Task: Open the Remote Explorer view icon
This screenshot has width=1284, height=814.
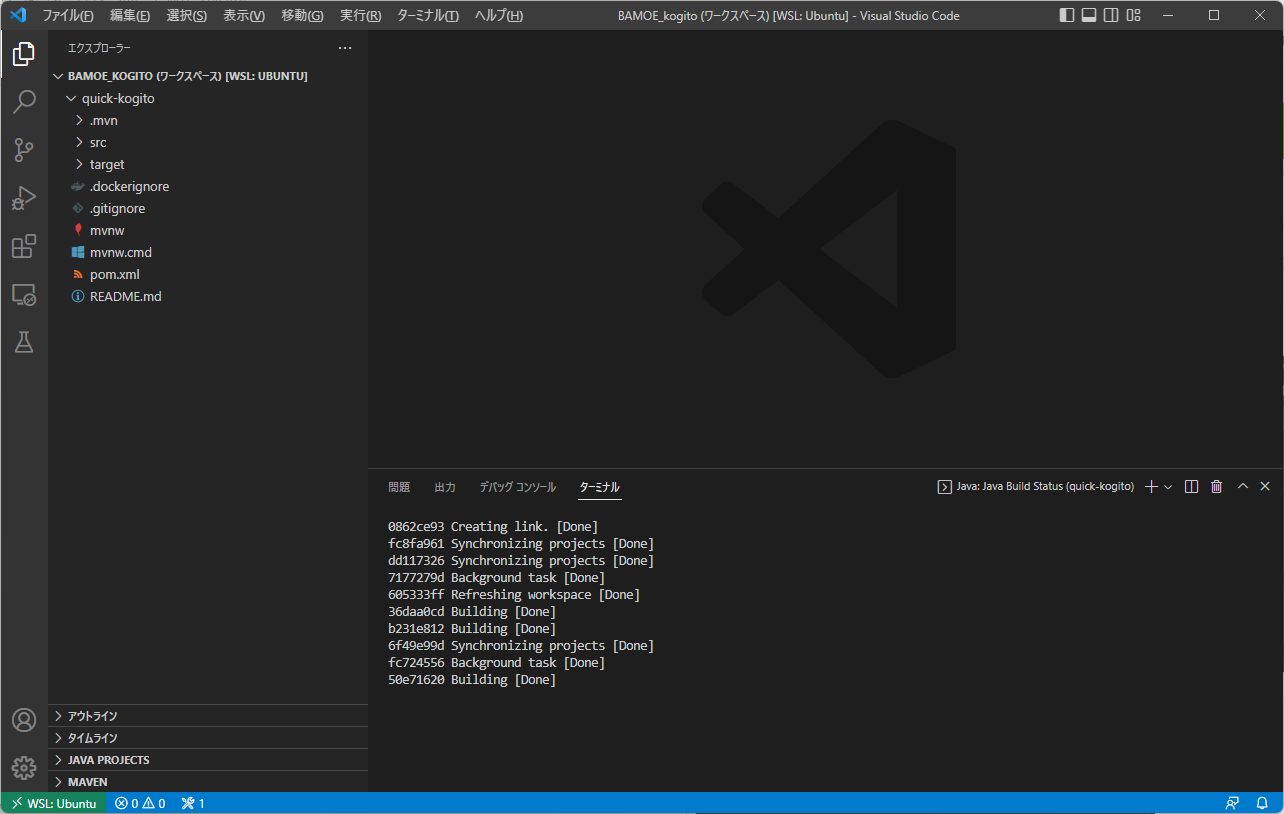Action: click(x=24, y=295)
